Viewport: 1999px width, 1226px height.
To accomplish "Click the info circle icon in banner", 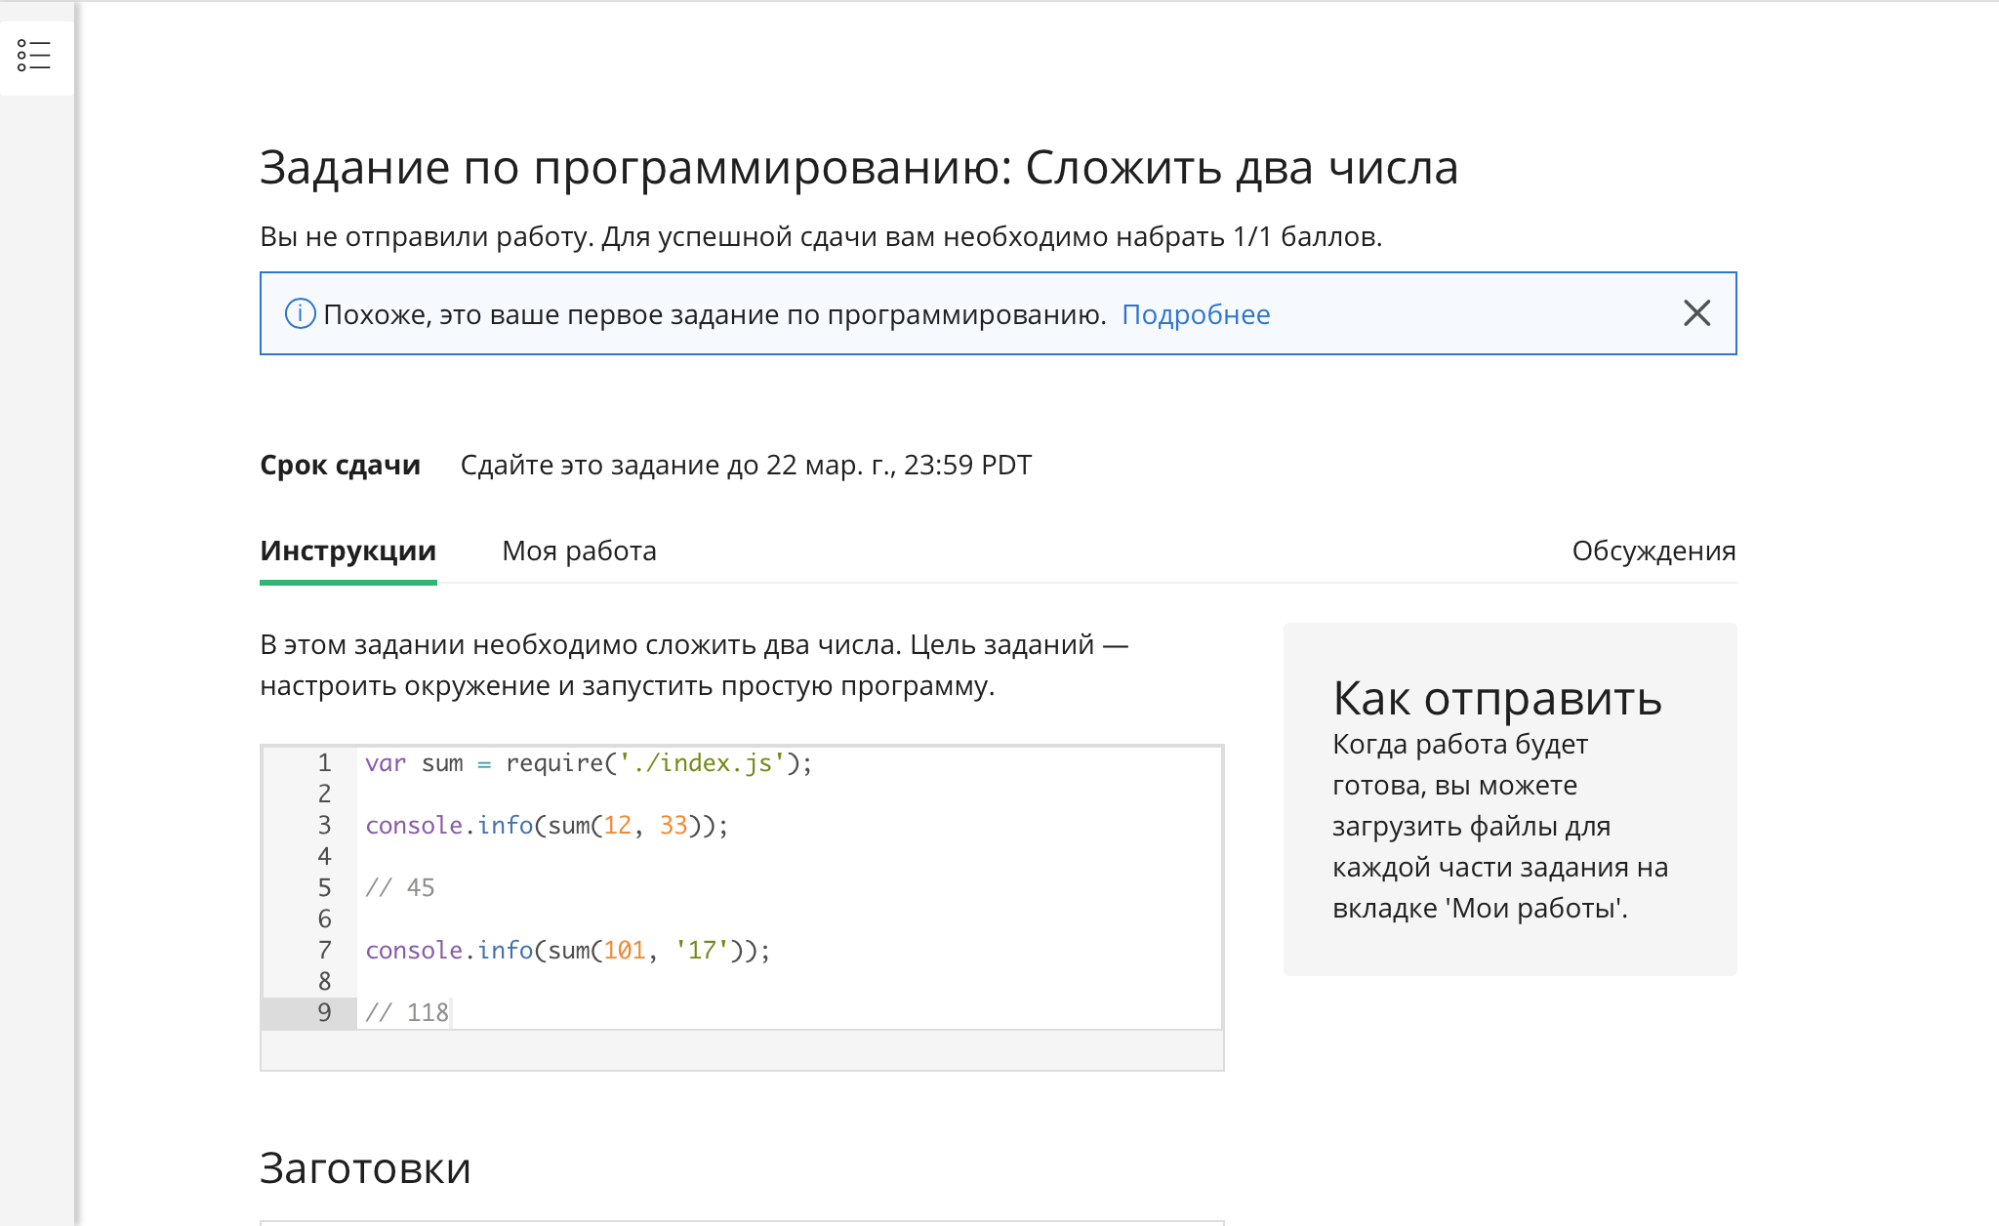I will (x=299, y=314).
